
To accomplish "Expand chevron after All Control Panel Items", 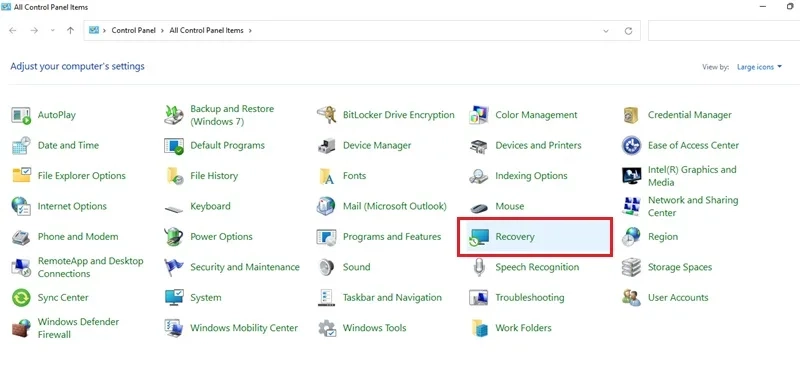I will coord(250,31).
